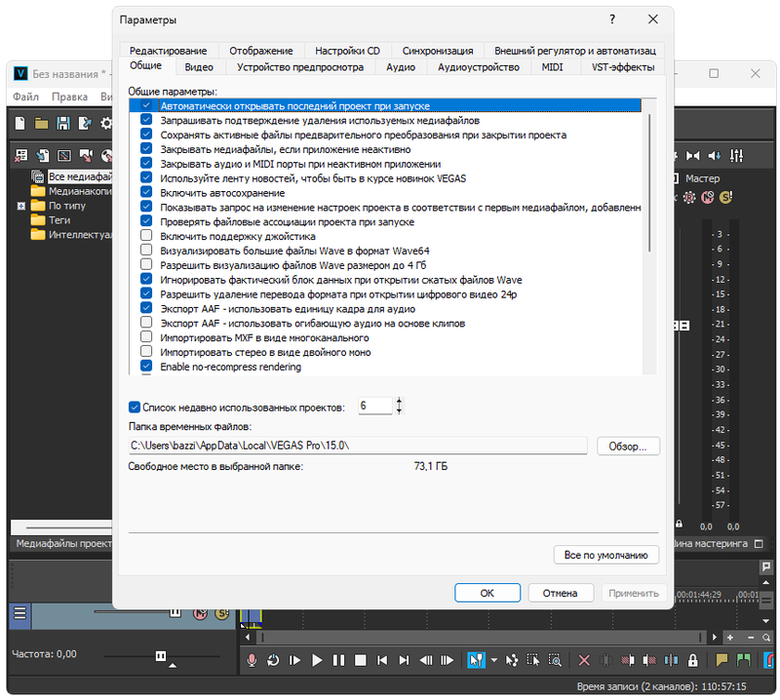Click the mixer faders icon in Master Bus panel
This screenshot has height=700, width=780.
(x=737, y=156)
